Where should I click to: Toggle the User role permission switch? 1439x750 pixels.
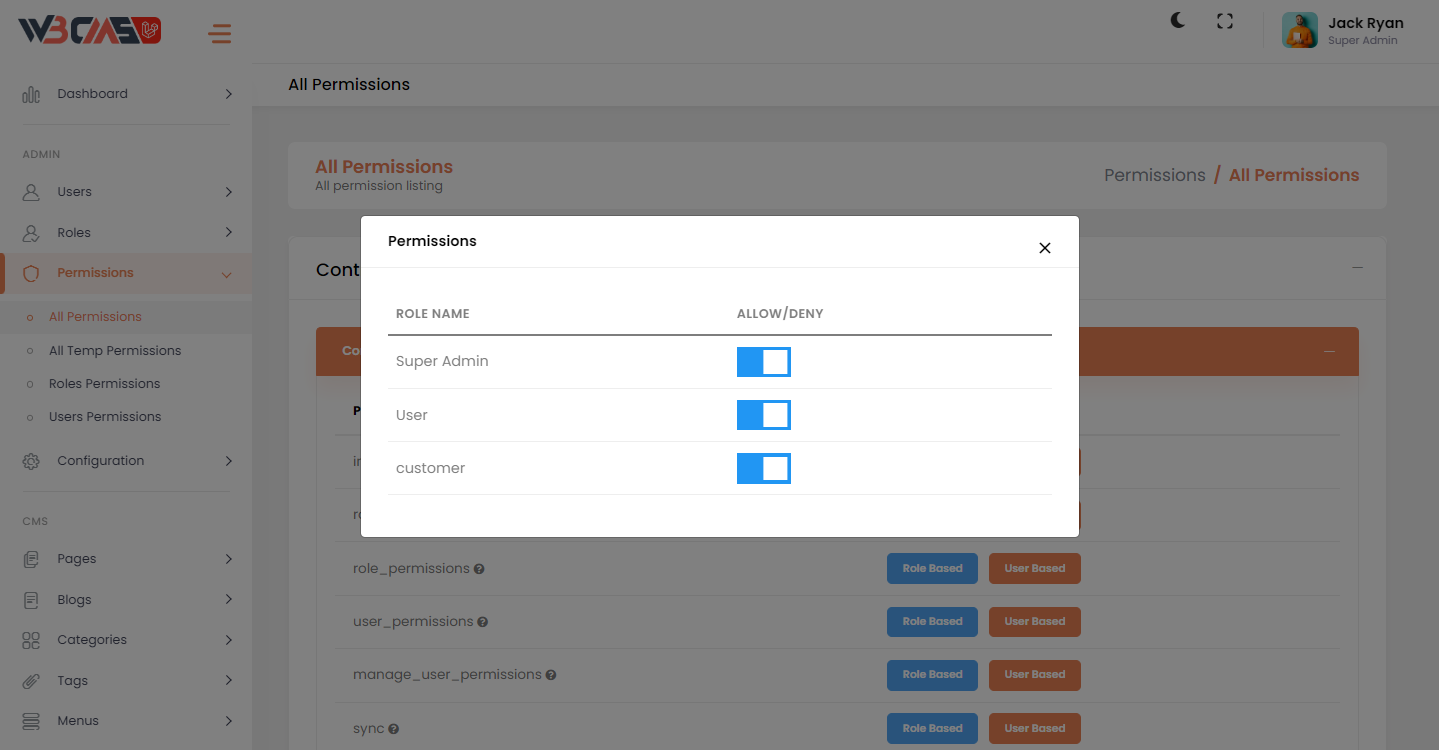[x=763, y=415]
